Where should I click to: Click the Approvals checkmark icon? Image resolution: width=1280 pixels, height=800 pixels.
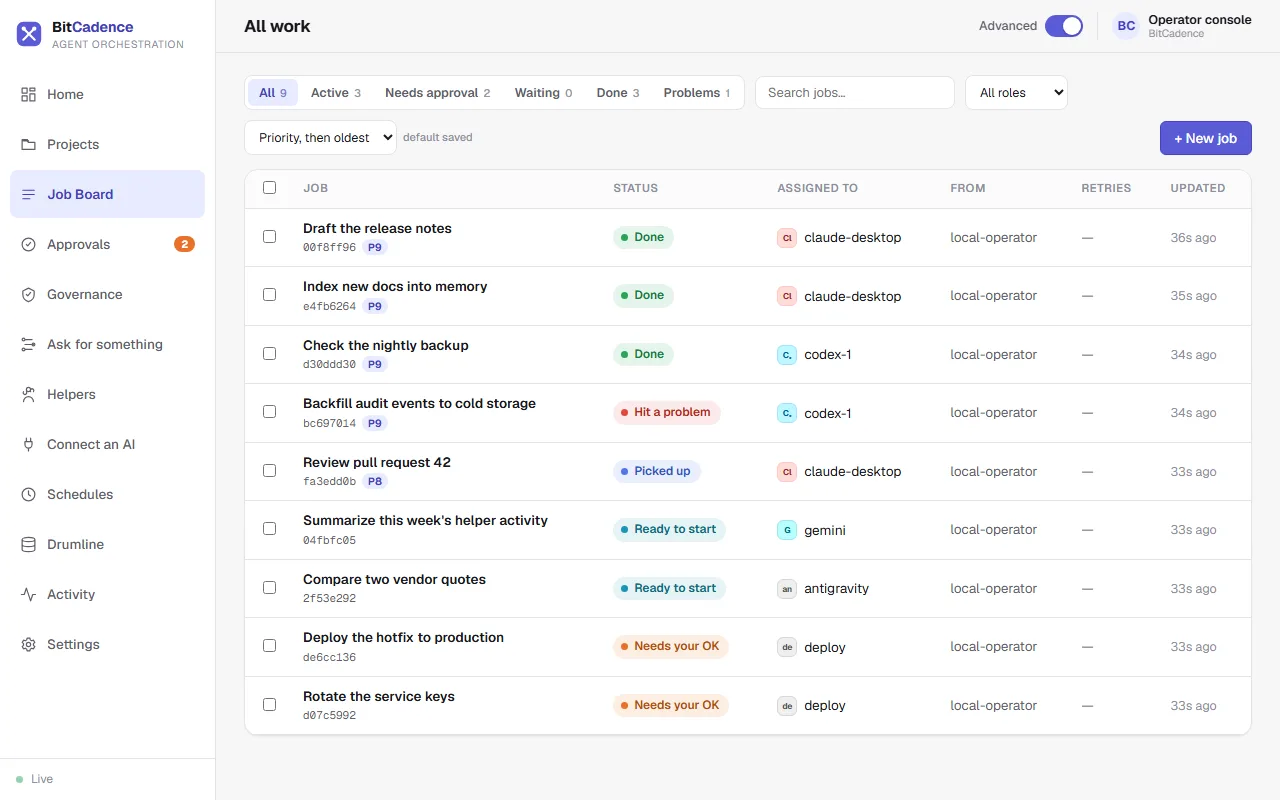28,244
